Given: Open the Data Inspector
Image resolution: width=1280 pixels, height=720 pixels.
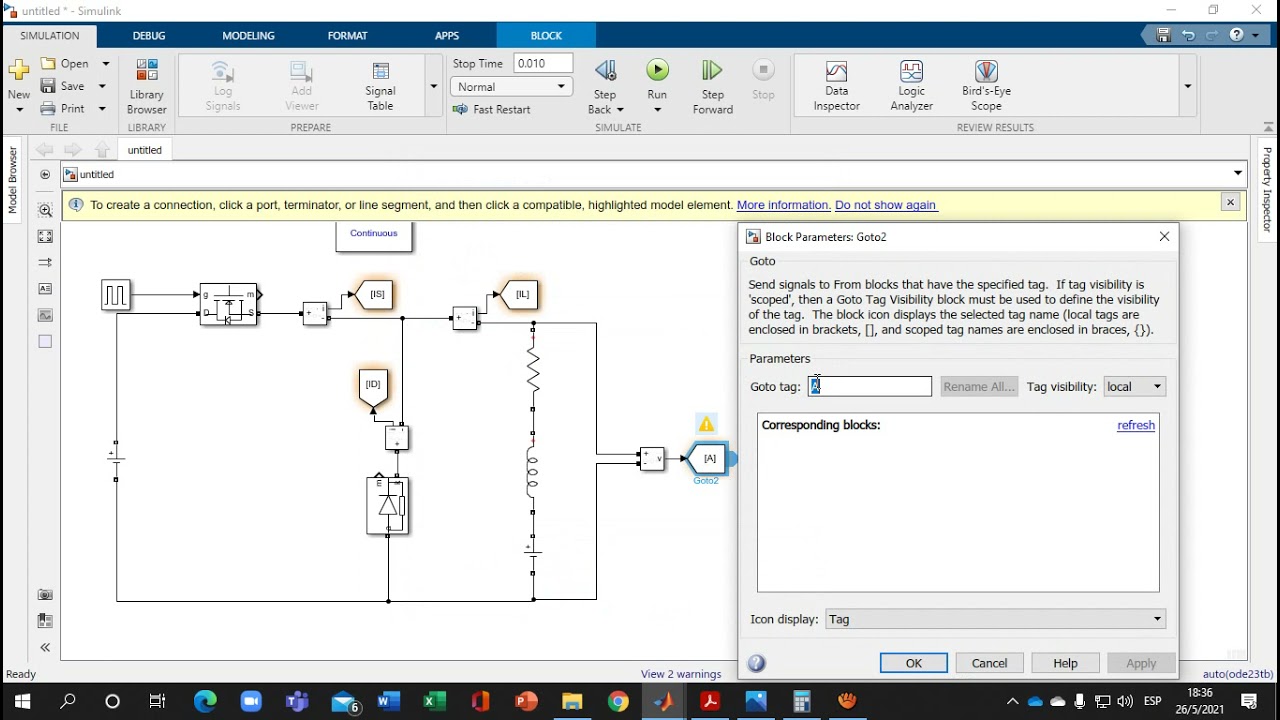Looking at the screenshot, I should (x=836, y=86).
